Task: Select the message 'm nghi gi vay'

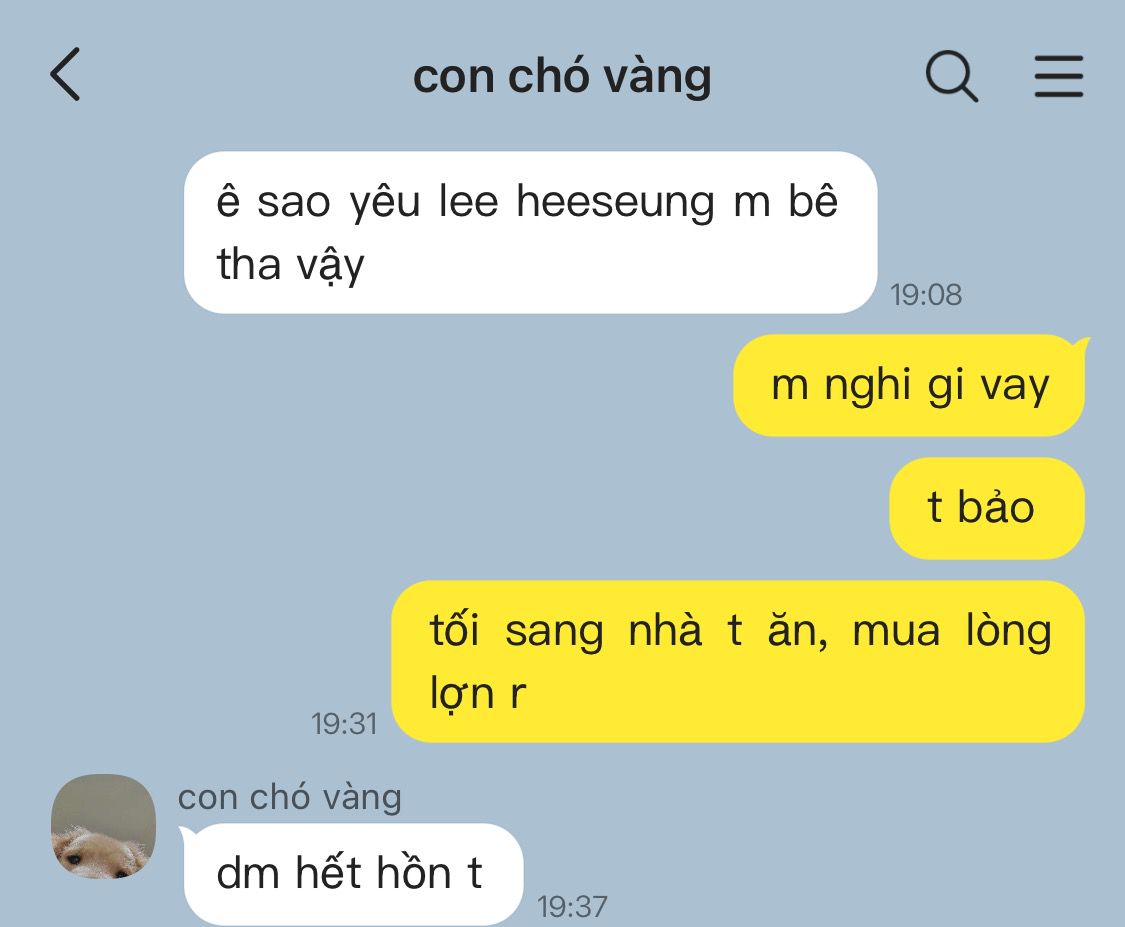Action: coord(909,385)
